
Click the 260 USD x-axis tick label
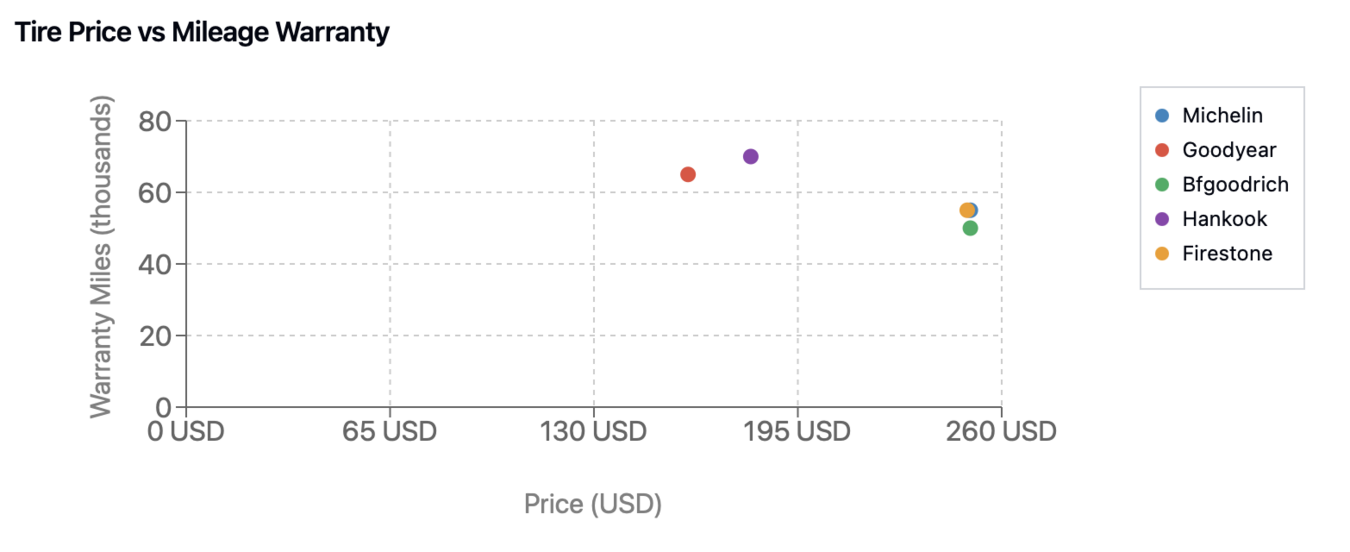click(x=1002, y=432)
